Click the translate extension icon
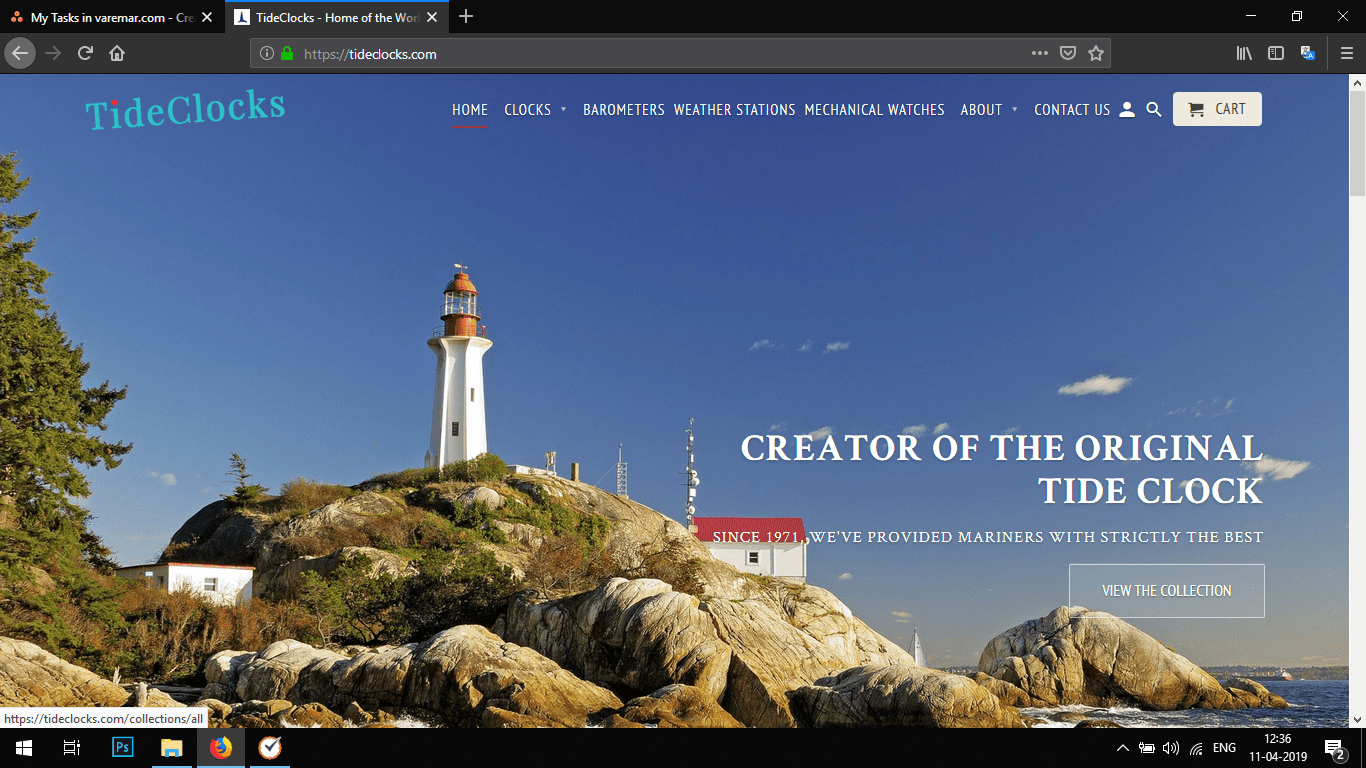 pos(1307,54)
